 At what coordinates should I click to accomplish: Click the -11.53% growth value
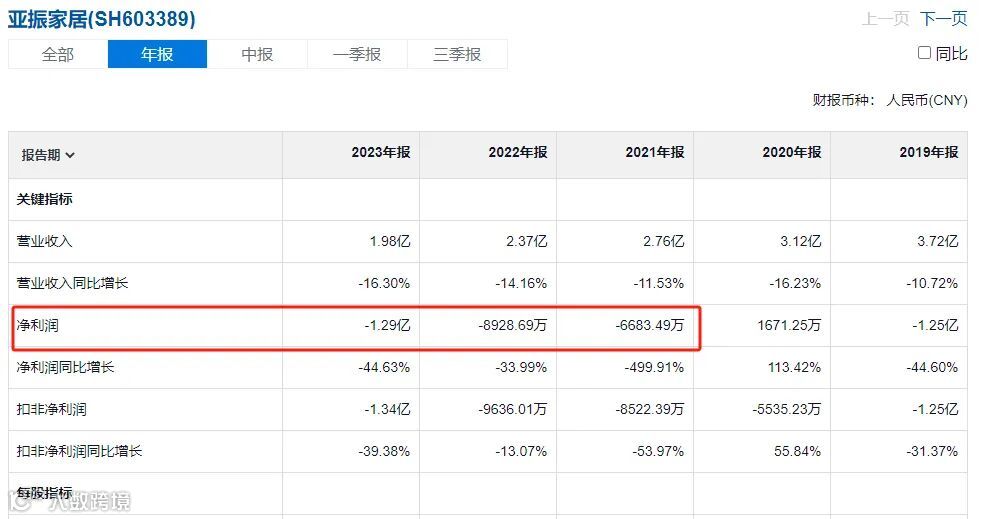(658, 283)
